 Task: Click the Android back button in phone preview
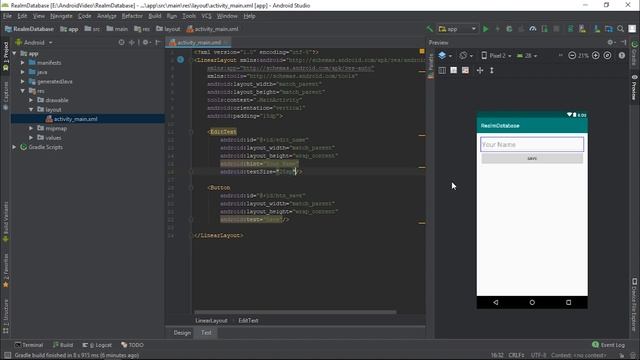tap(496, 302)
